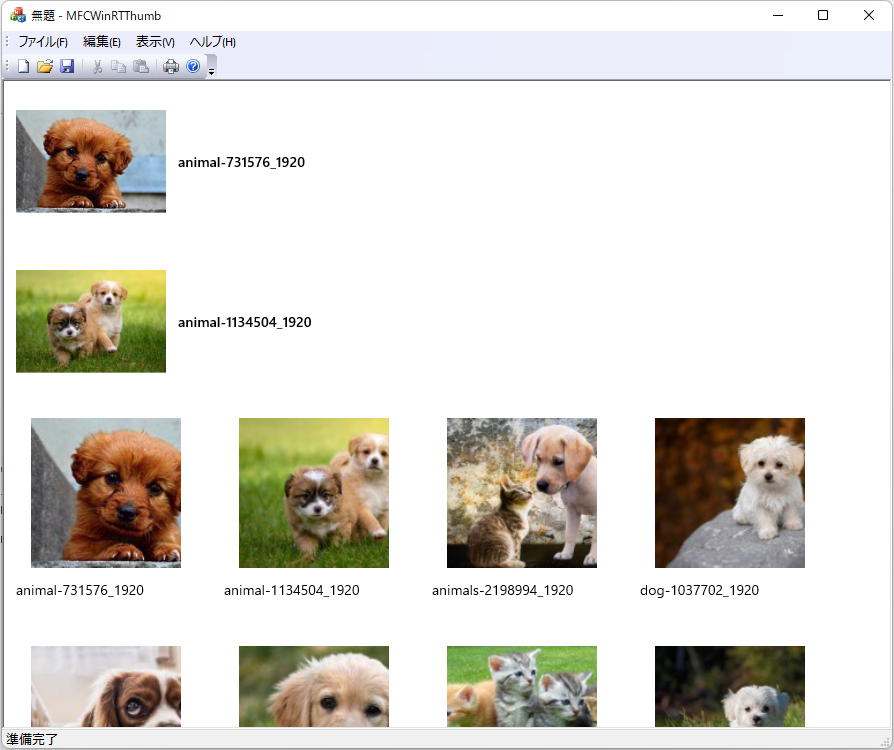Click the MFCWinRTThumb app icon in title bar
The width and height of the screenshot is (894, 750).
tap(18, 15)
